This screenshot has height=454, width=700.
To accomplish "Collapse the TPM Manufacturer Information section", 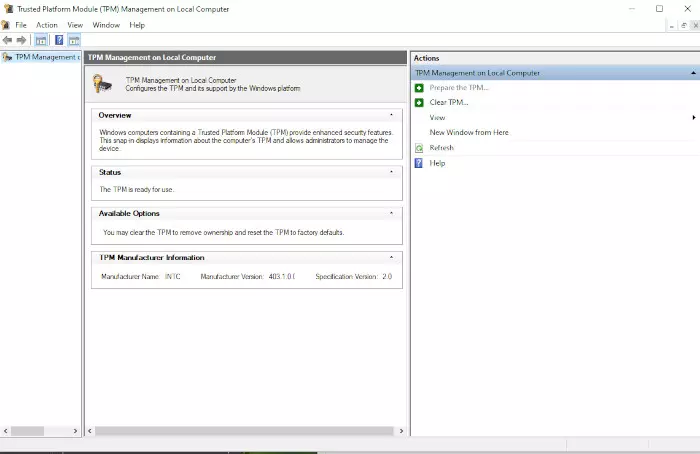I will click(392, 258).
